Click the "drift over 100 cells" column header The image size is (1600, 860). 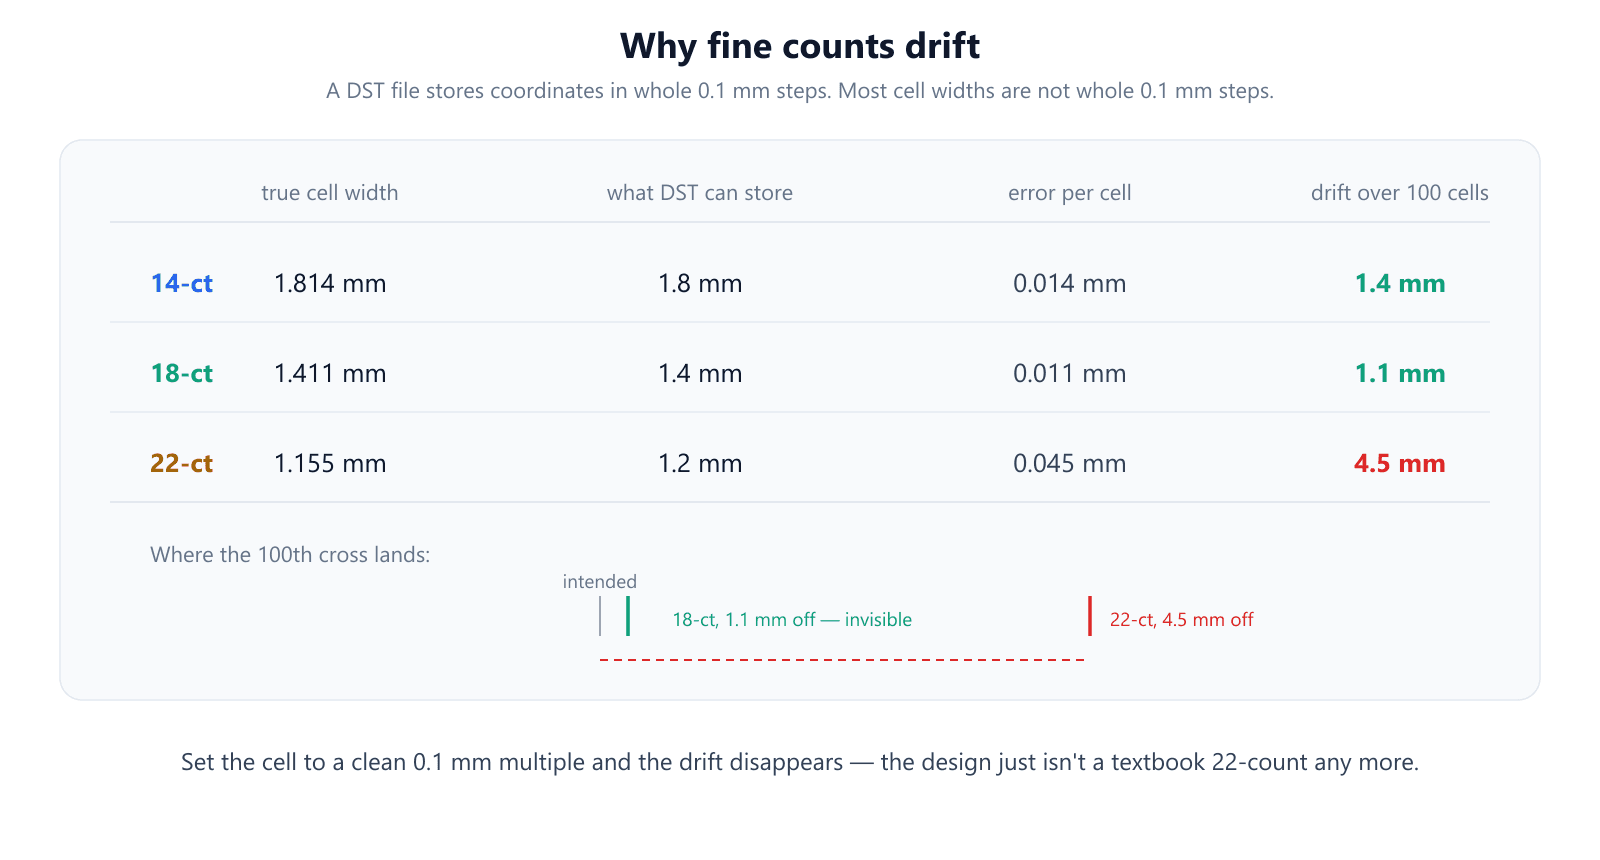click(x=1400, y=193)
